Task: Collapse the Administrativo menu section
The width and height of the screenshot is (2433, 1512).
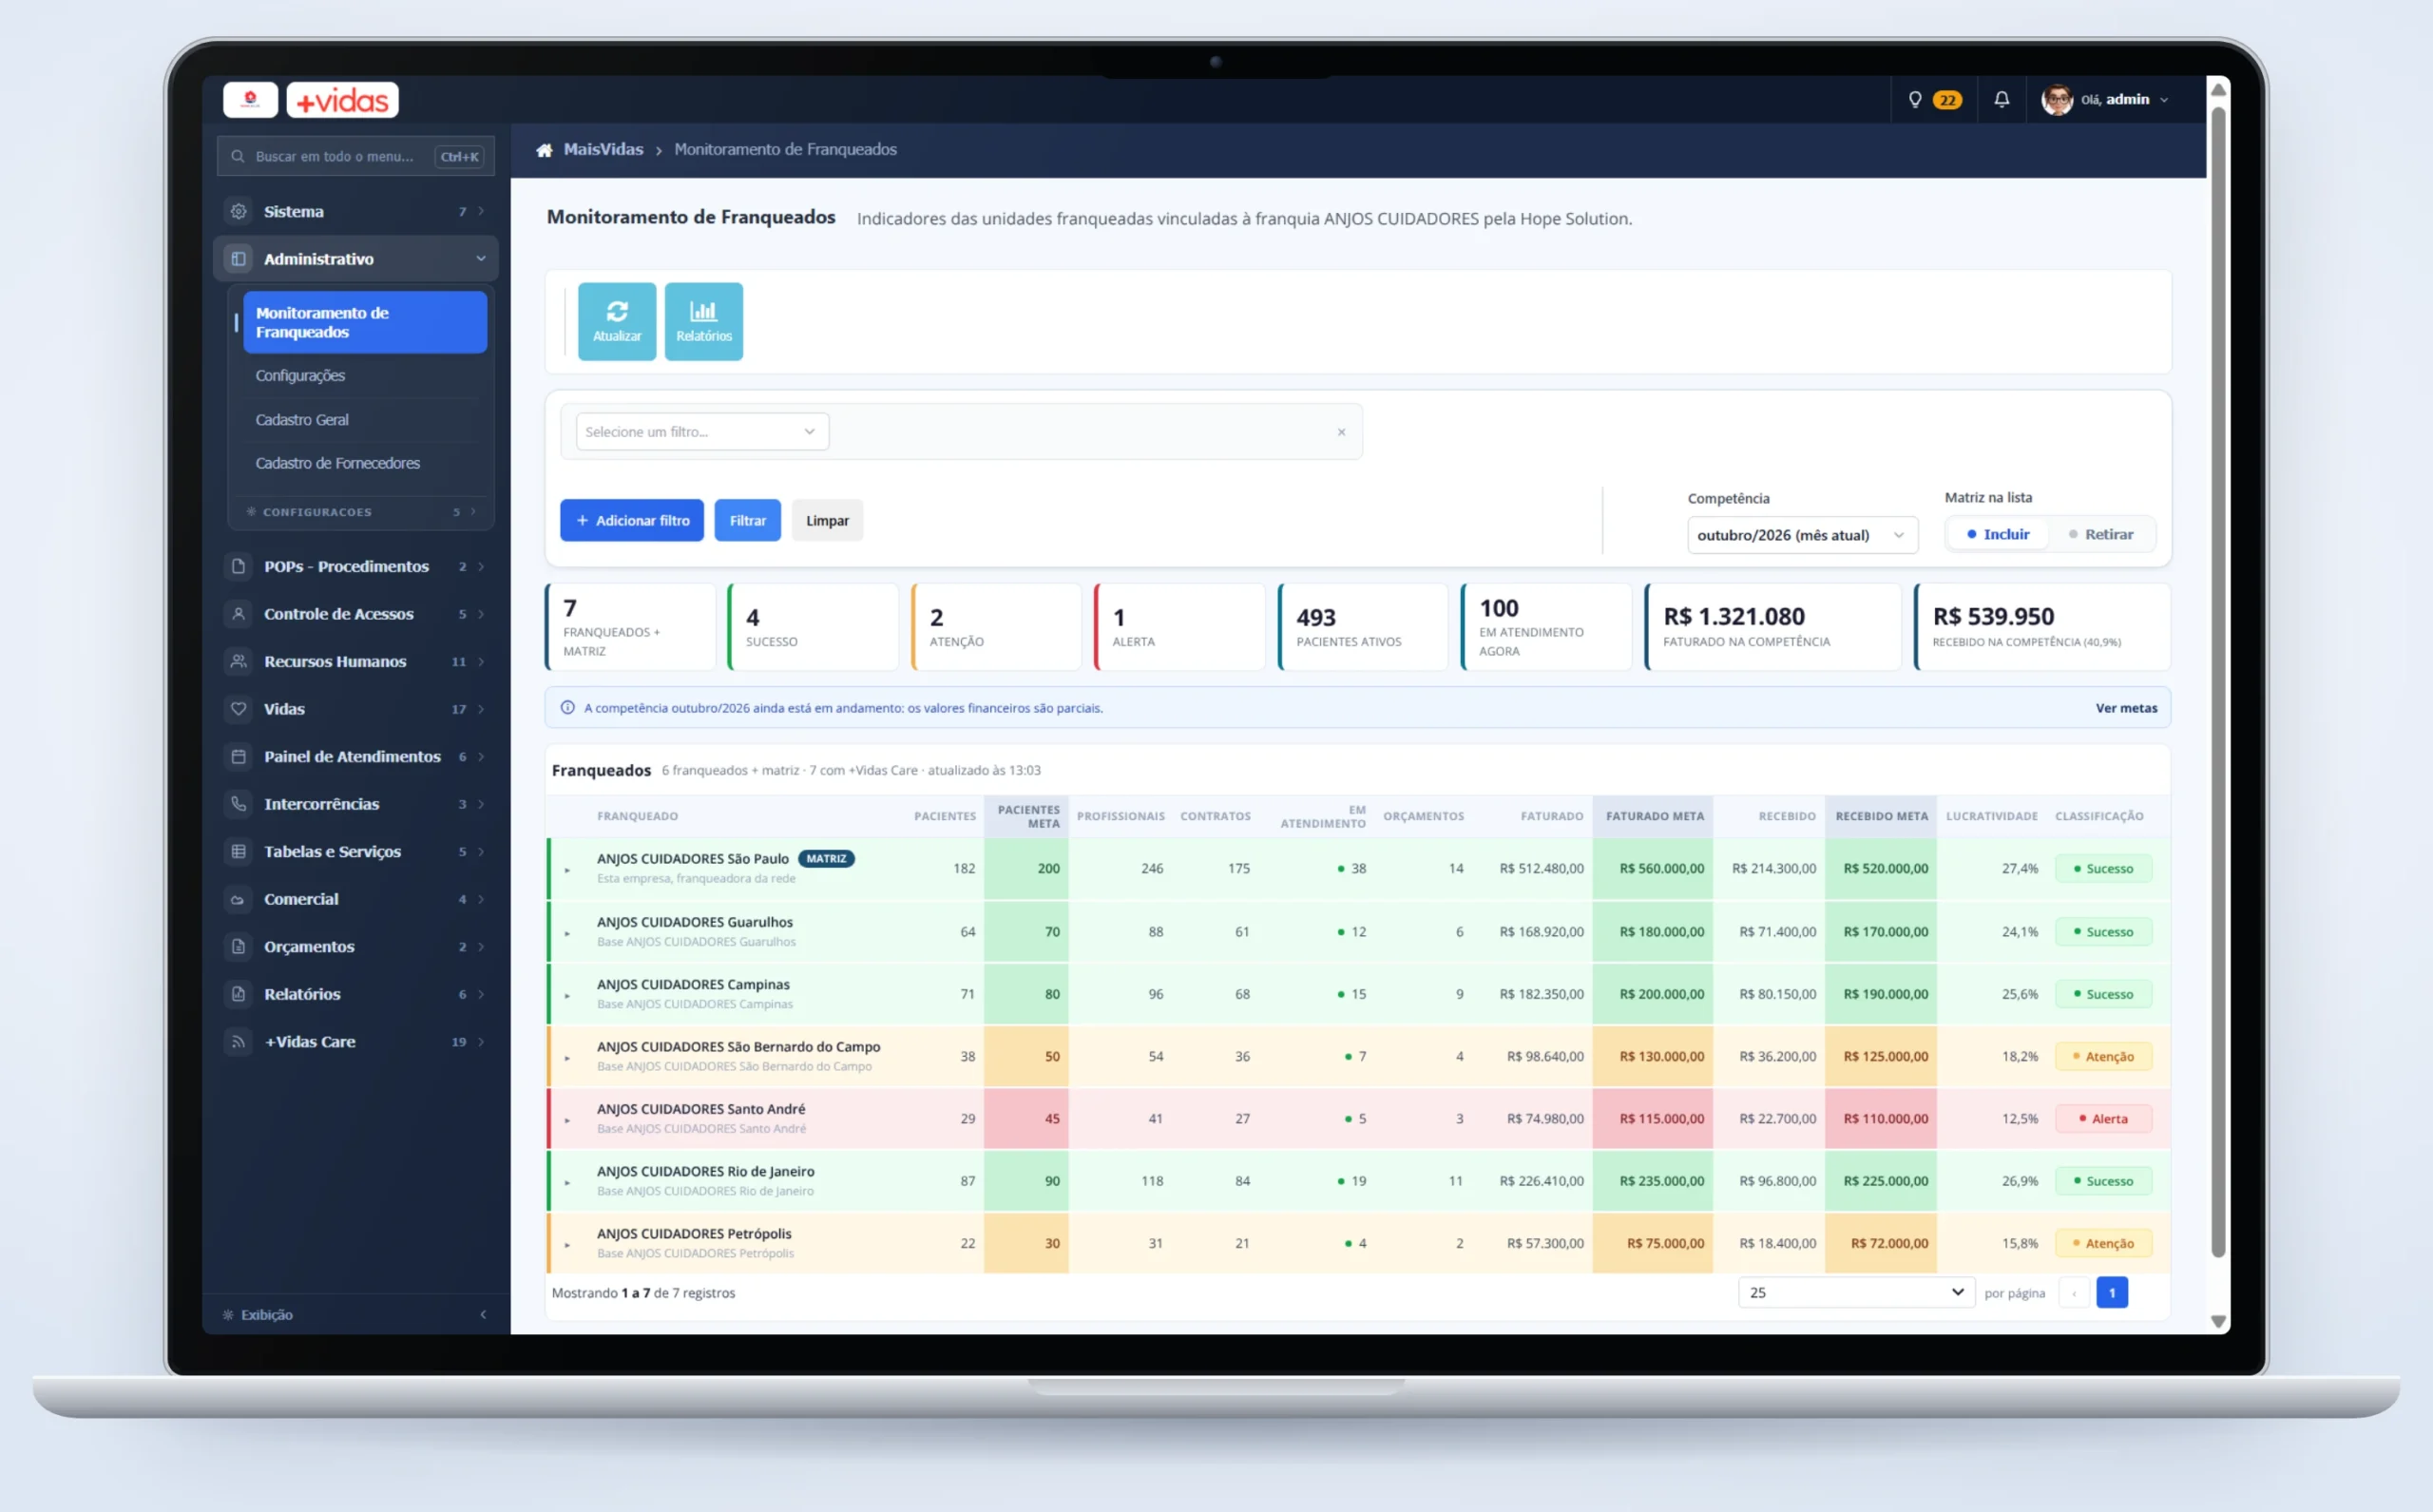Action: 355,259
